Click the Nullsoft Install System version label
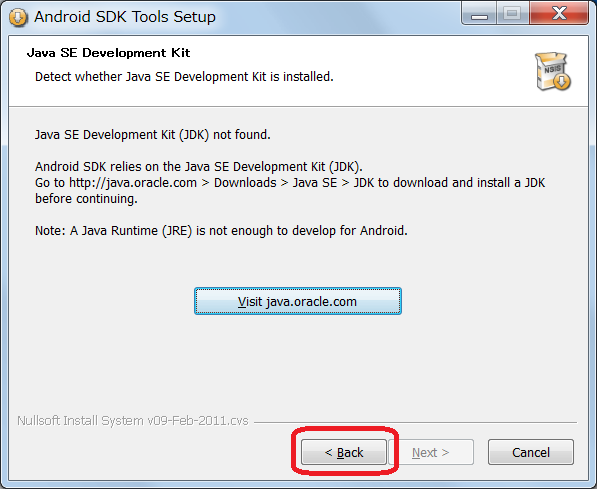This screenshot has width=597, height=489. click(x=133, y=420)
